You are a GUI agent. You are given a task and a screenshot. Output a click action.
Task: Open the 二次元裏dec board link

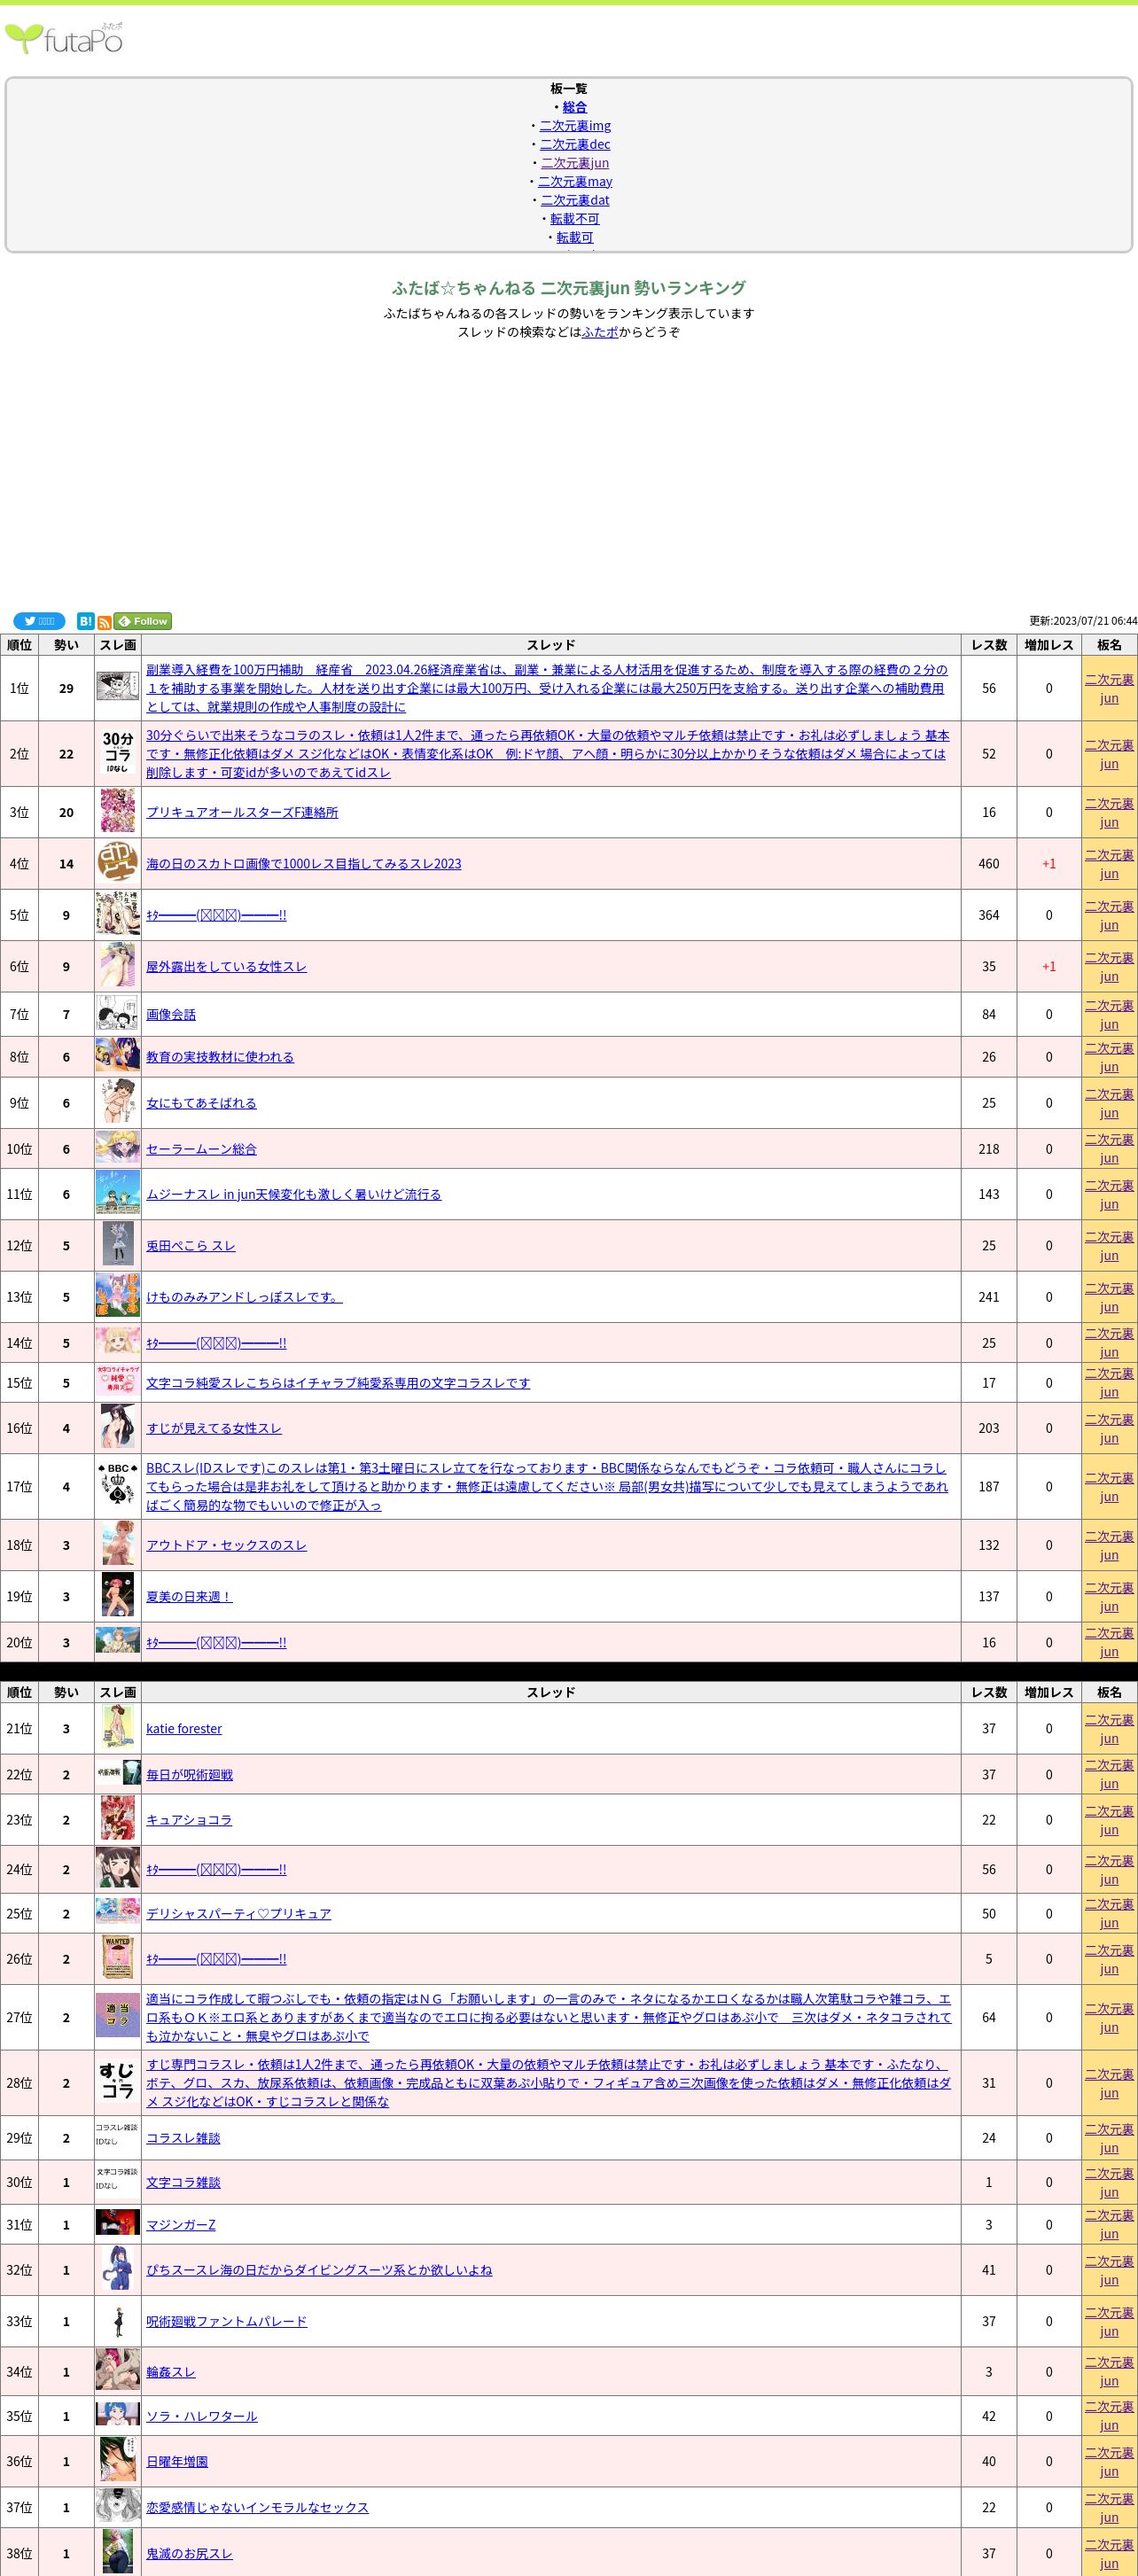(x=575, y=144)
